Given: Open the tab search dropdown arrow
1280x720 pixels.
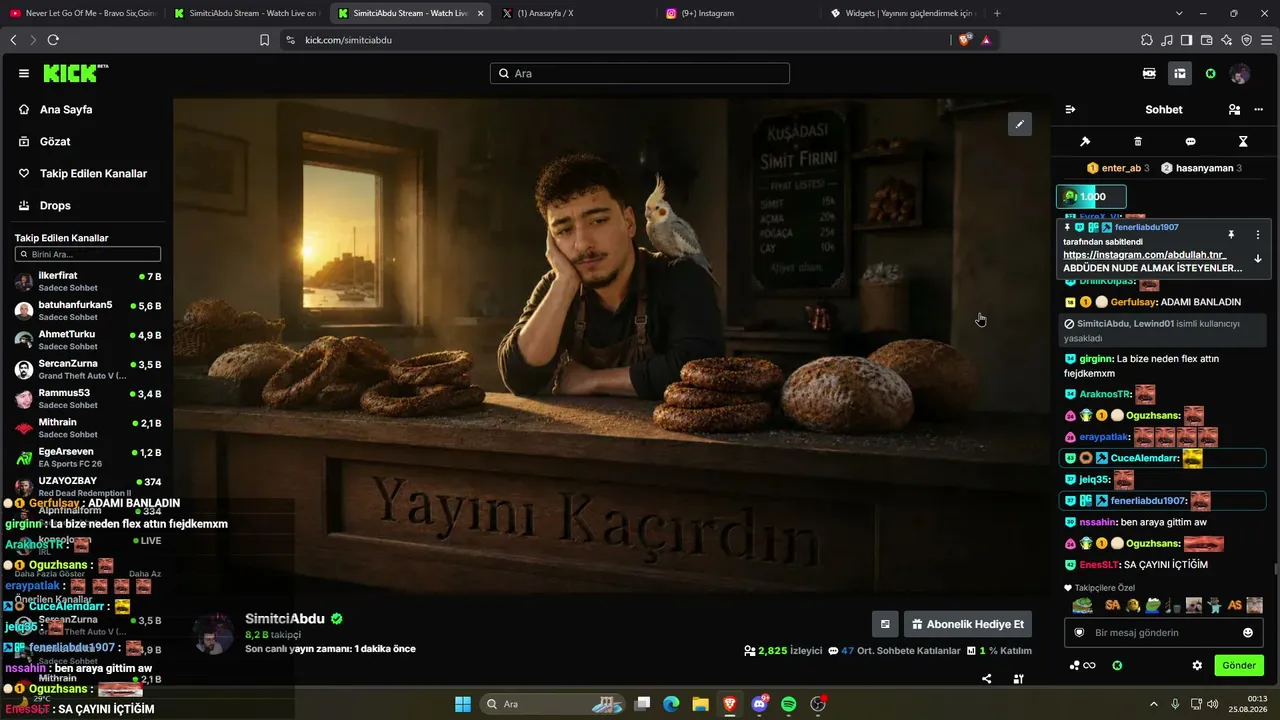Looking at the screenshot, I should tap(1179, 13).
